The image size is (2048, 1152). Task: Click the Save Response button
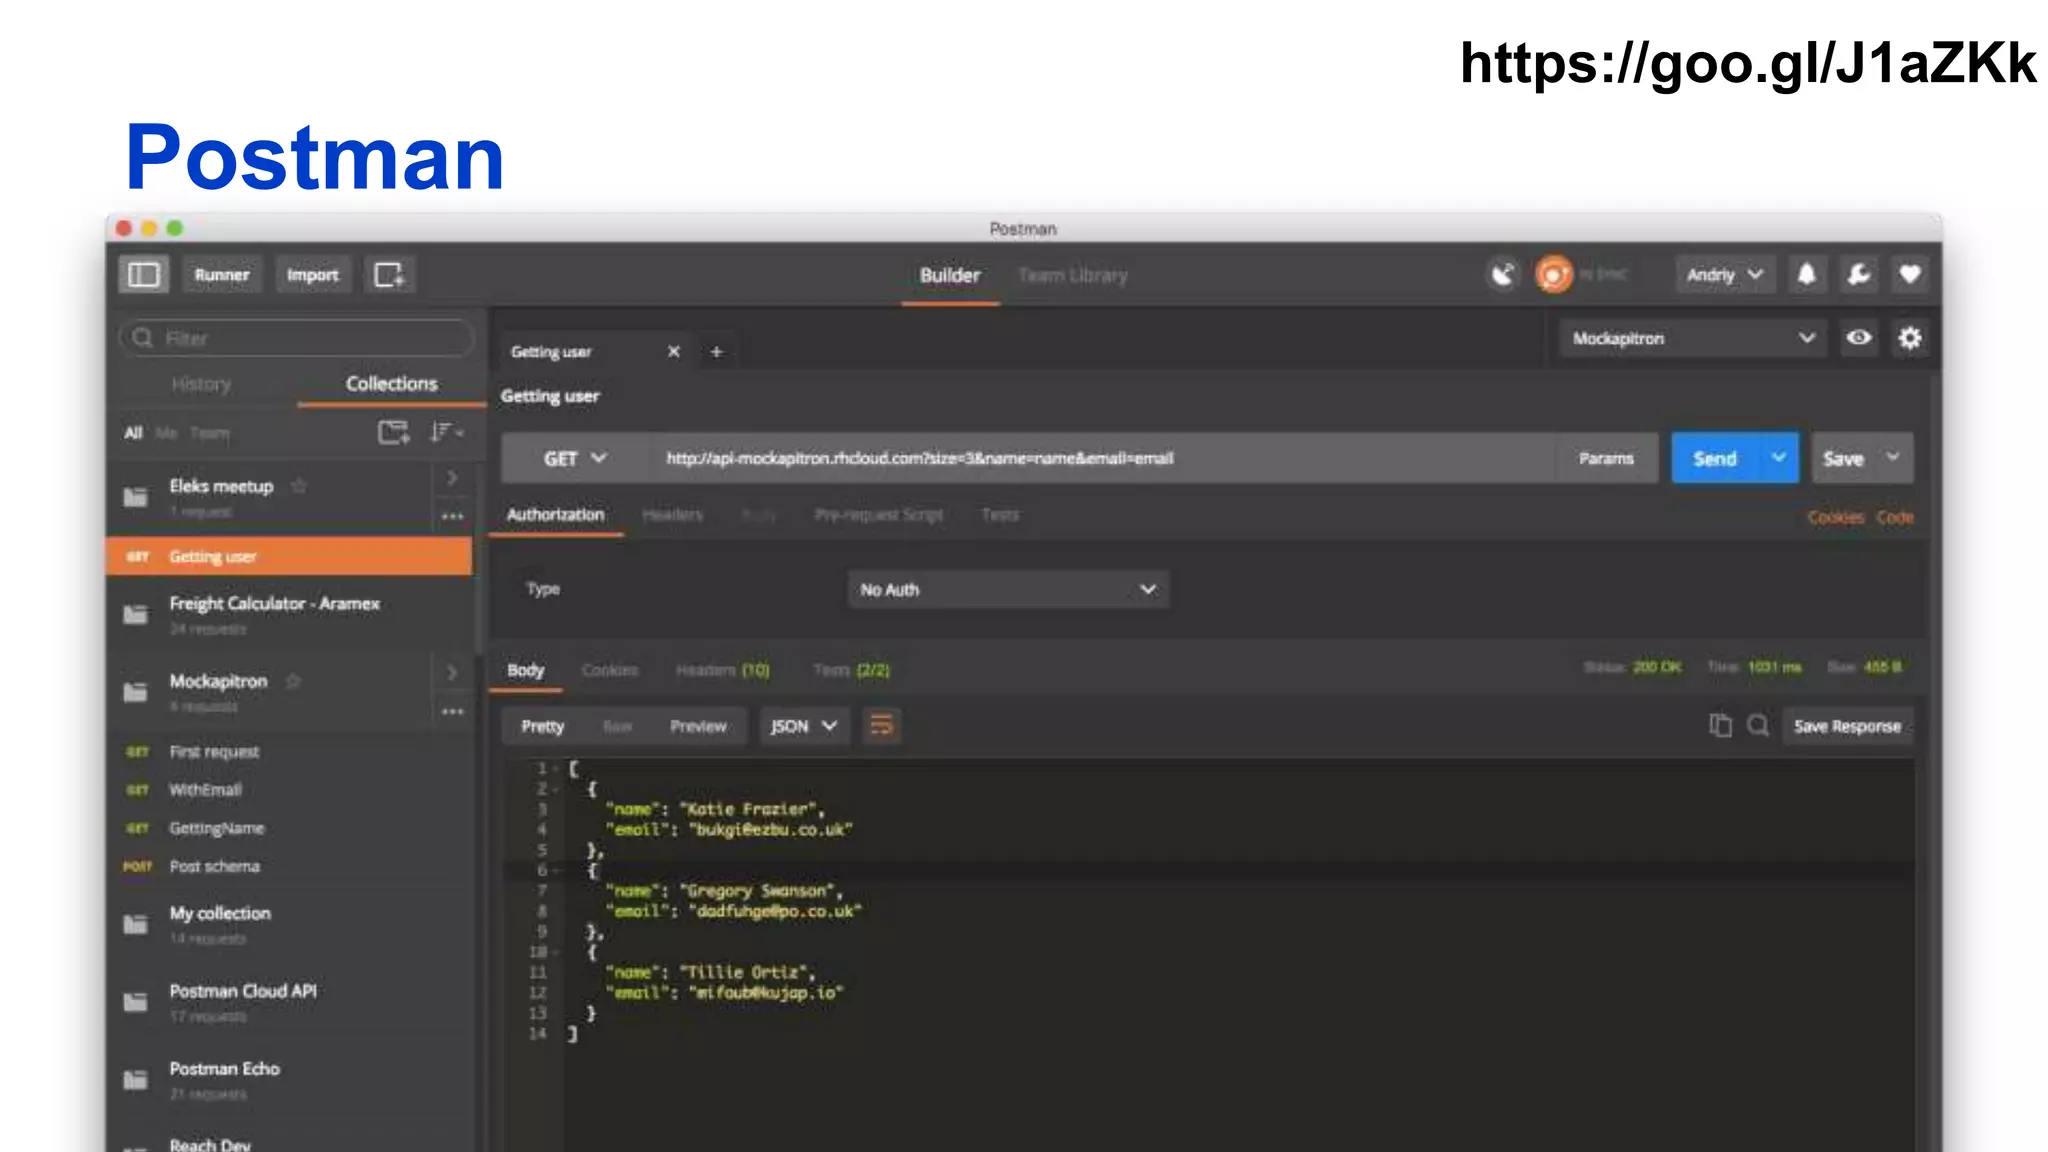tap(1847, 726)
